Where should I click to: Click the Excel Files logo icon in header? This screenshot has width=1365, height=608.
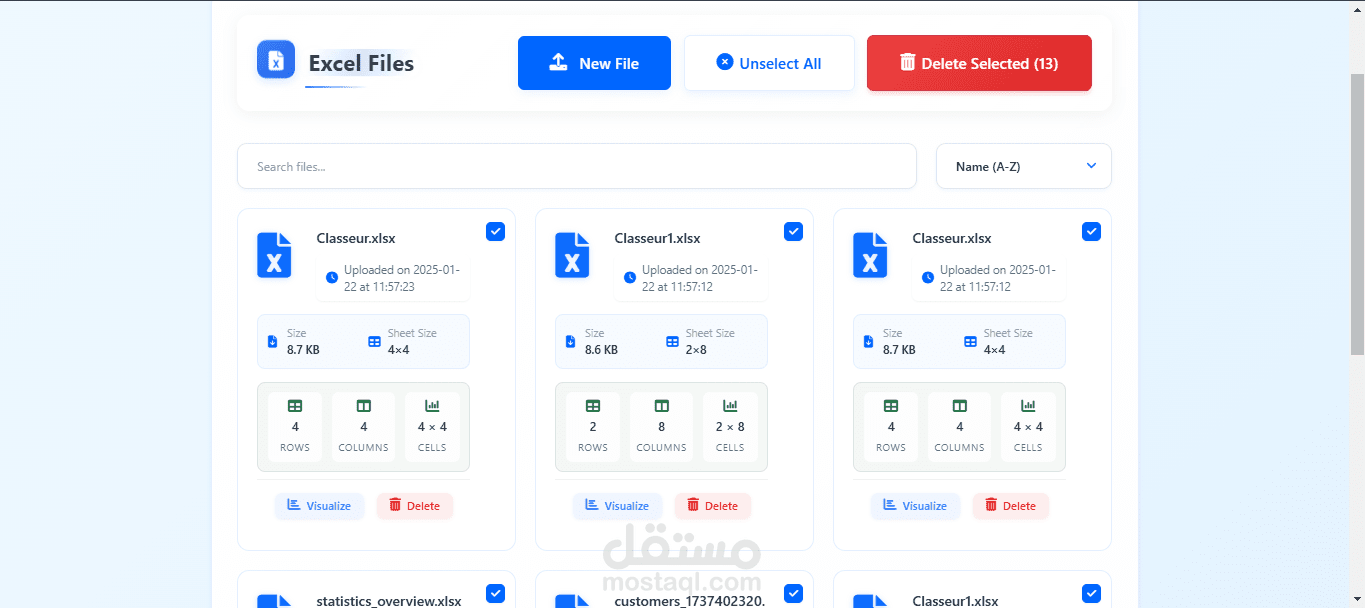click(x=276, y=59)
